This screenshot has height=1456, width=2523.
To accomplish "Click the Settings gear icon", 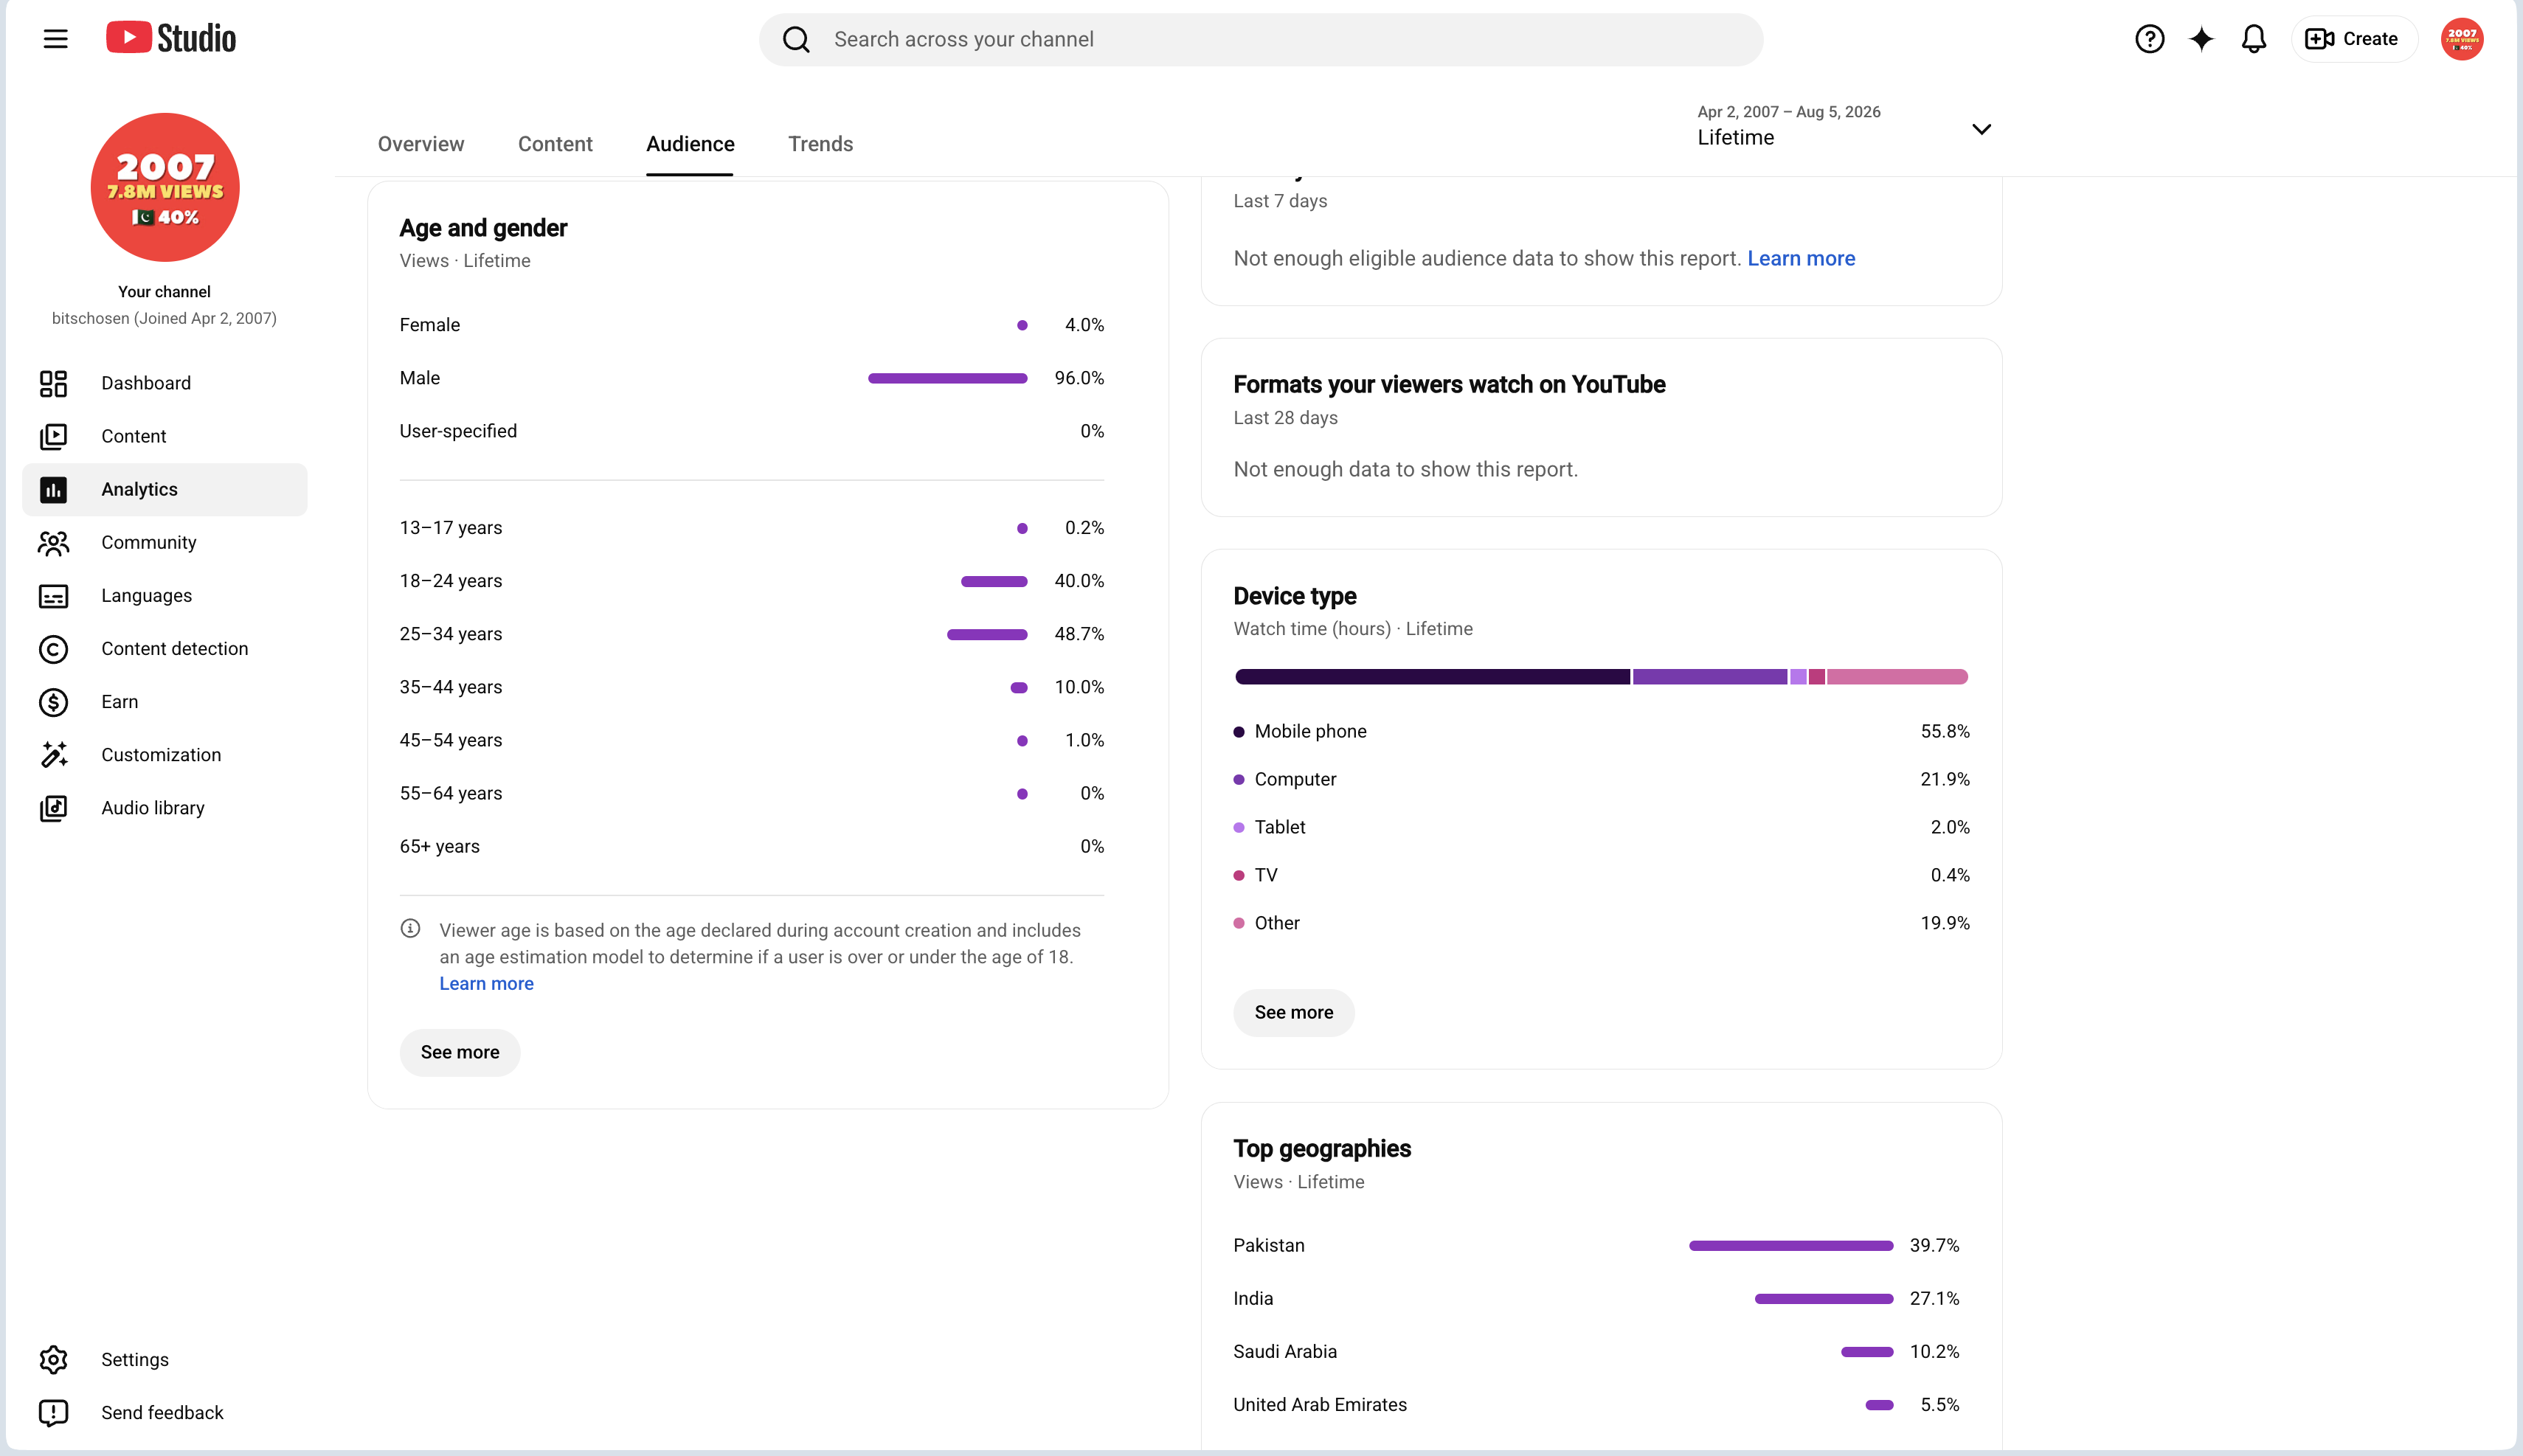I will 53,1360.
